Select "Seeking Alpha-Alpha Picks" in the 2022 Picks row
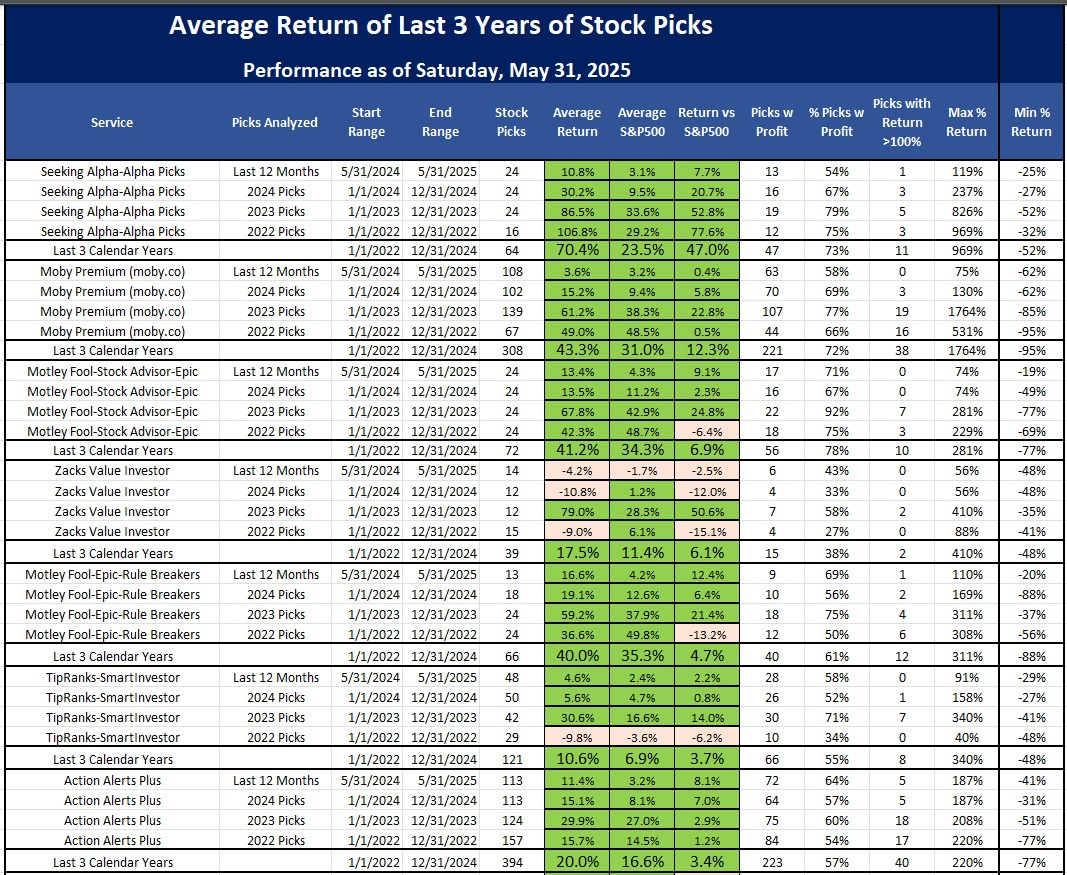This screenshot has height=875, width=1067. tap(112, 231)
